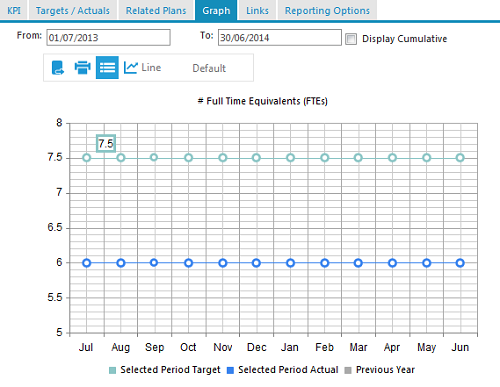Click the line chart type icon
Image resolution: width=500 pixels, height=387 pixels.
131,68
